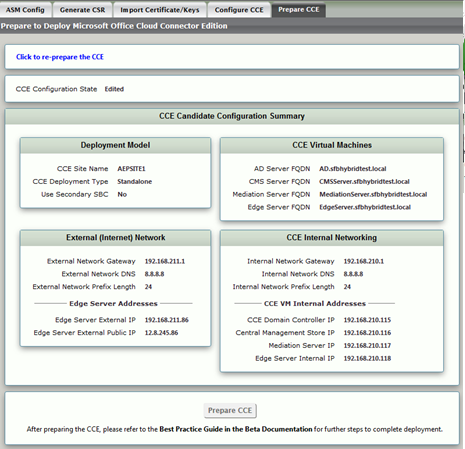The image size is (465, 449).
Task: Go to Import Certificate/Keys tab
Action: [160, 10]
